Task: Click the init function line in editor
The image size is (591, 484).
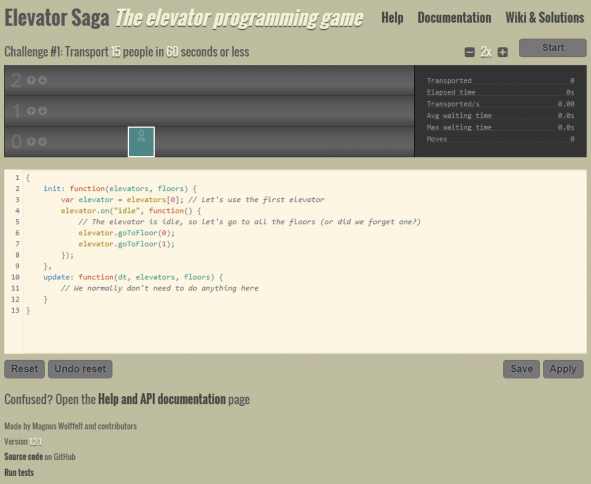Action: (x=120, y=188)
